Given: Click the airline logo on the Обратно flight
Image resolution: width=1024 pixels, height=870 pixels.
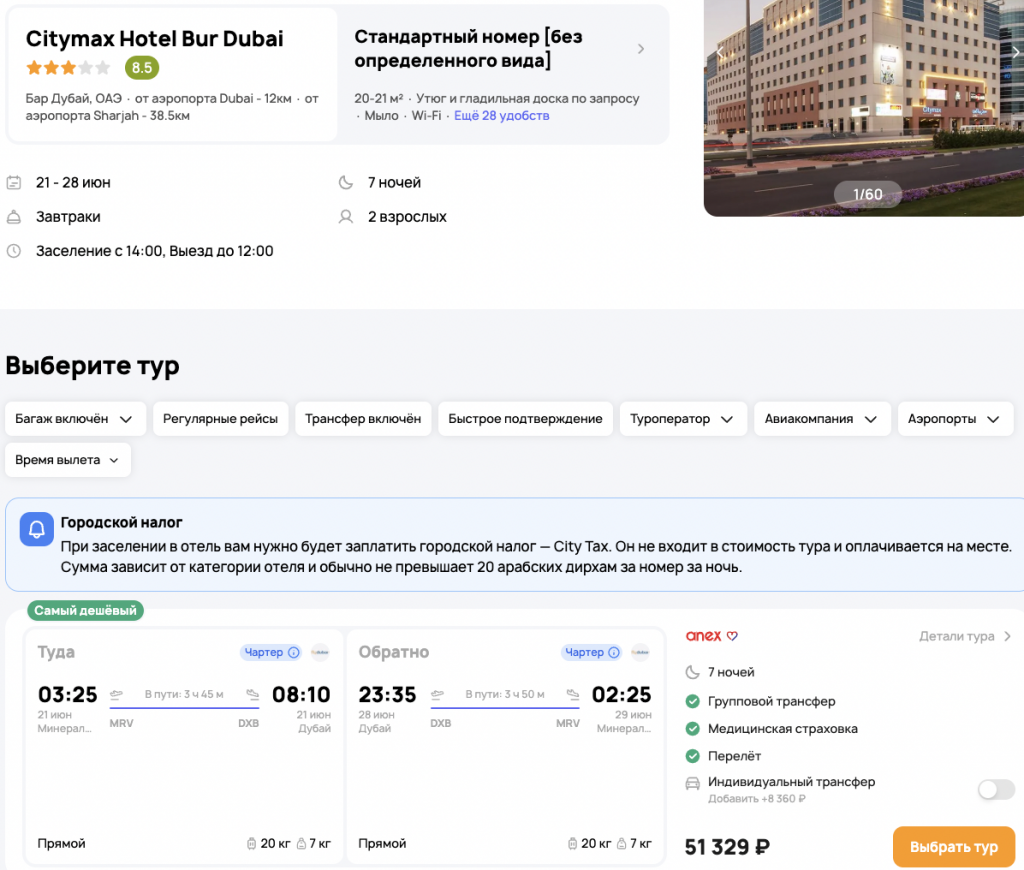Looking at the screenshot, I should (641, 652).
